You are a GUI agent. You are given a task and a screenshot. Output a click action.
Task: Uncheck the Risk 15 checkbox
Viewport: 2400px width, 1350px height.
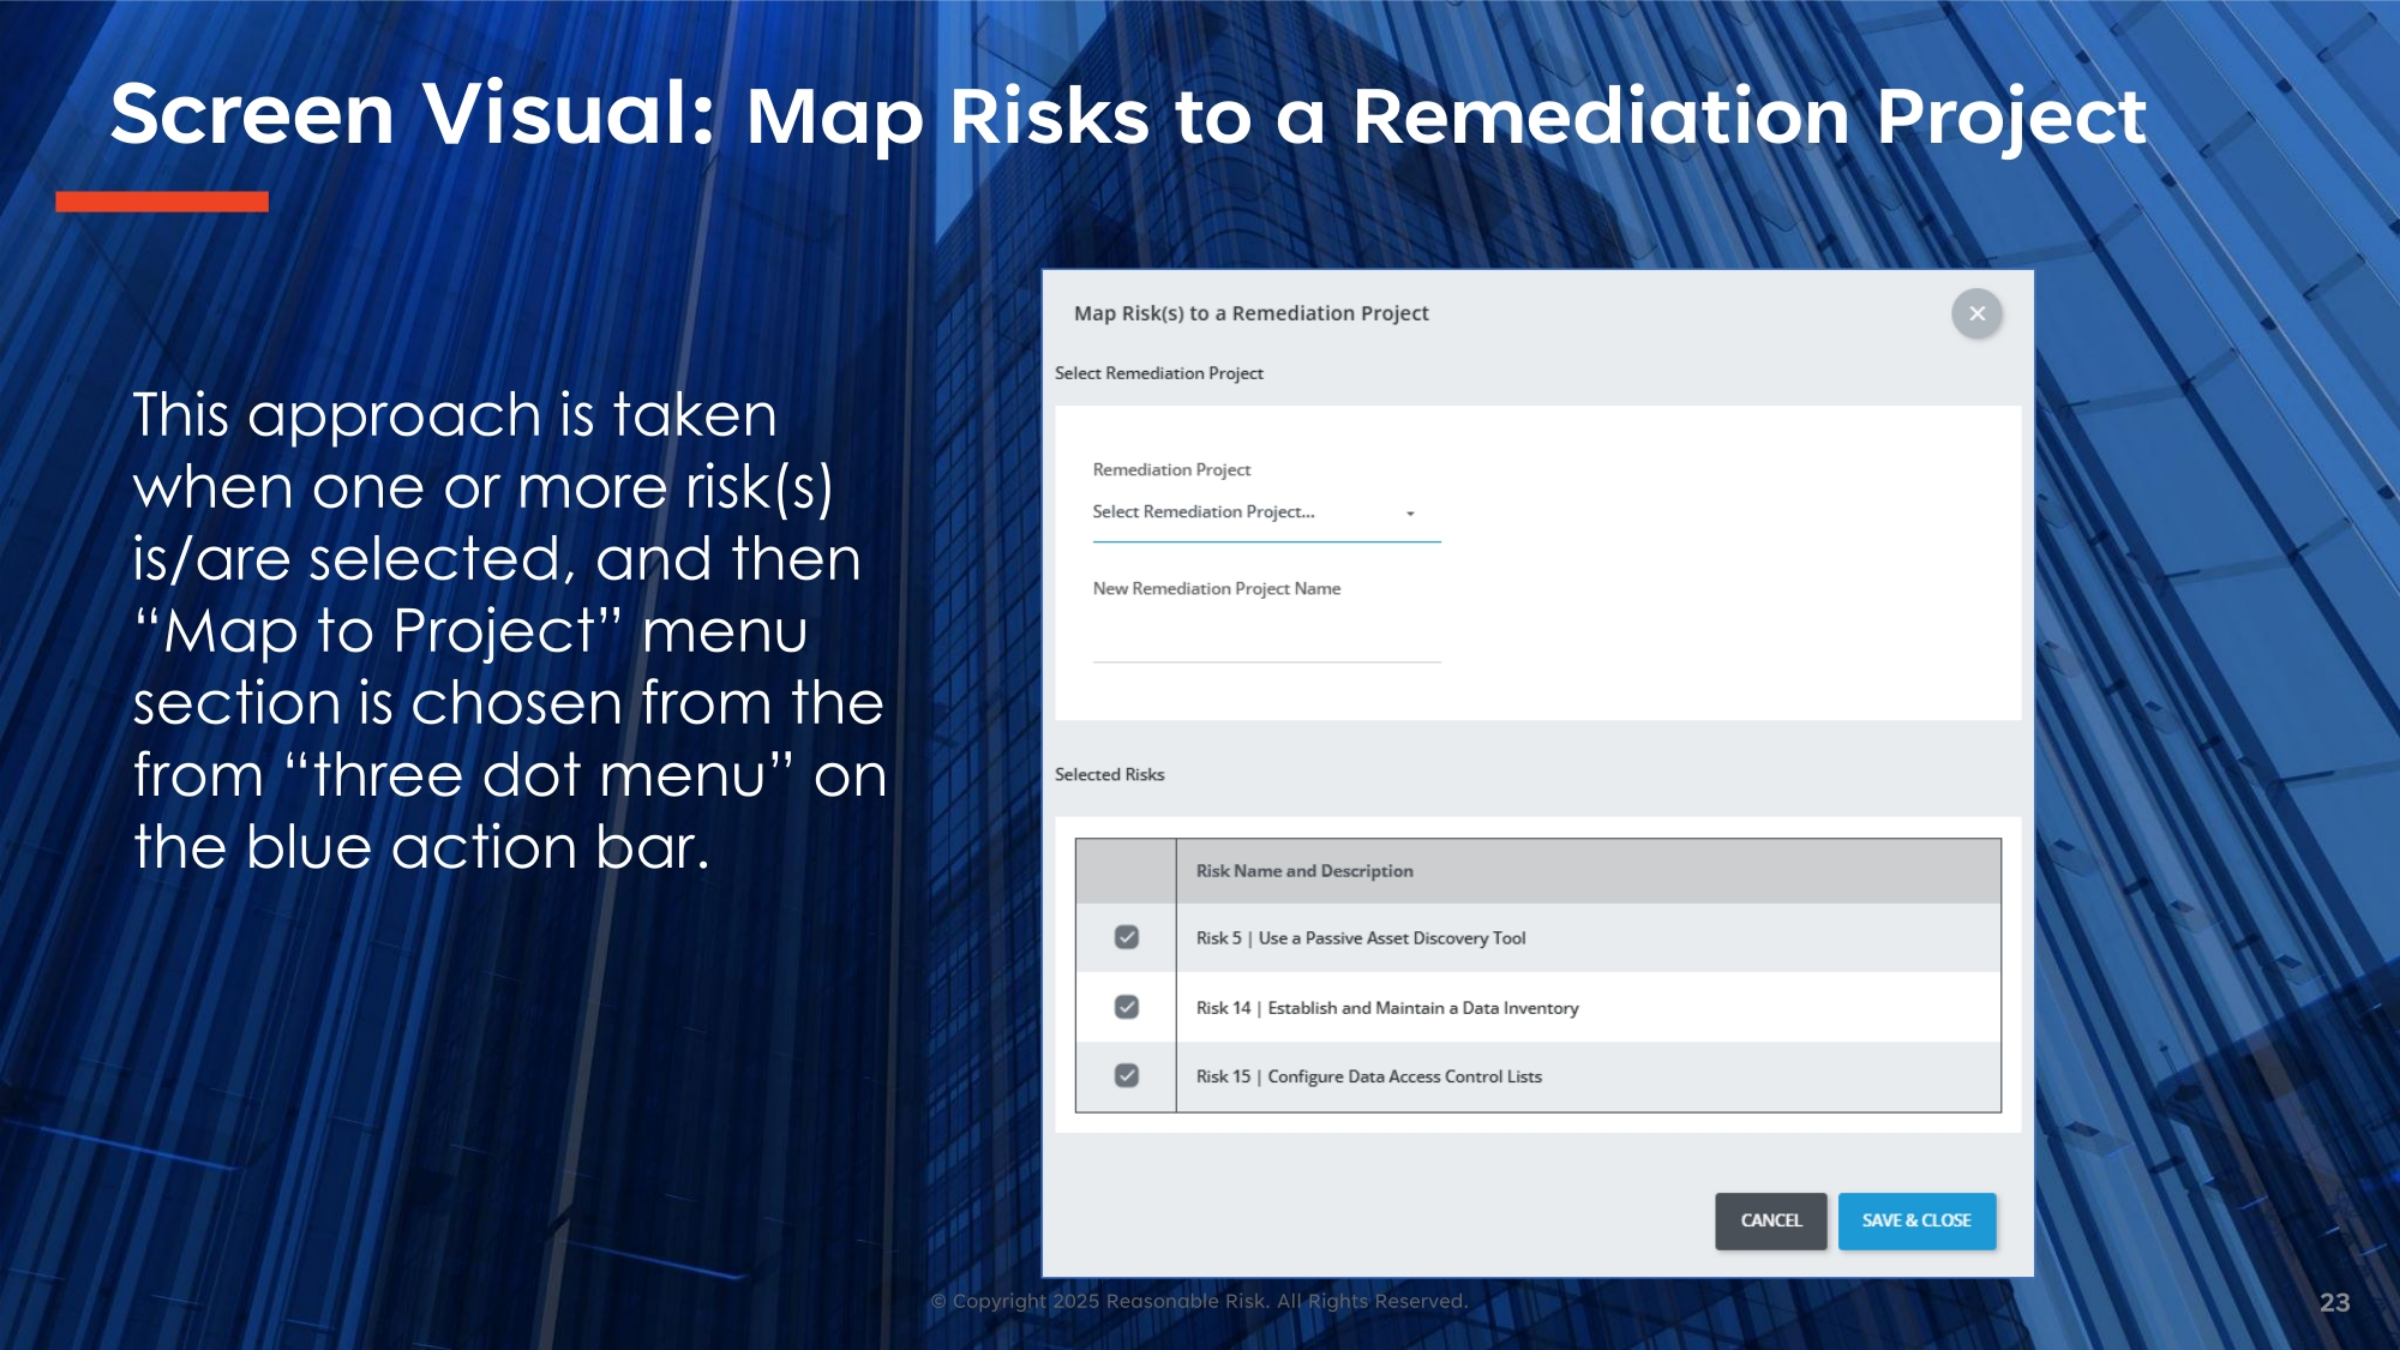click(1126, 1075)
